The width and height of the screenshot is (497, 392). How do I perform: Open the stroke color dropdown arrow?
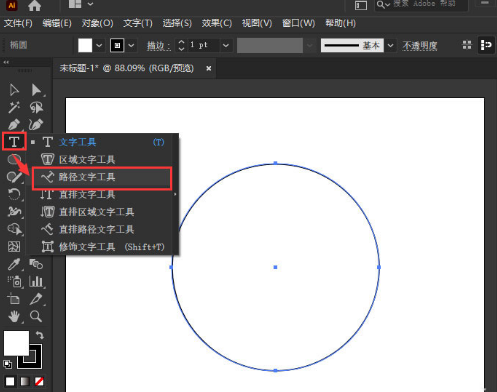coord(131,45)
